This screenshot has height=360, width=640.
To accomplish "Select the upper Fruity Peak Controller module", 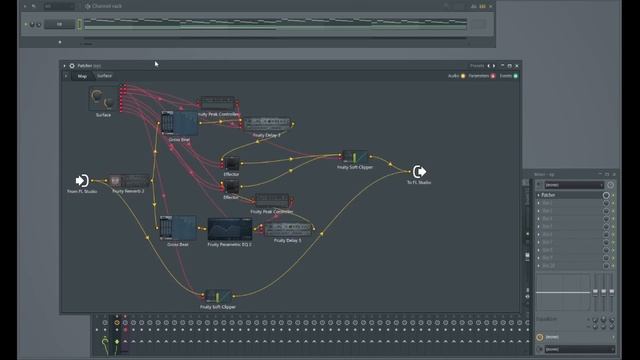I will (218, 103).
